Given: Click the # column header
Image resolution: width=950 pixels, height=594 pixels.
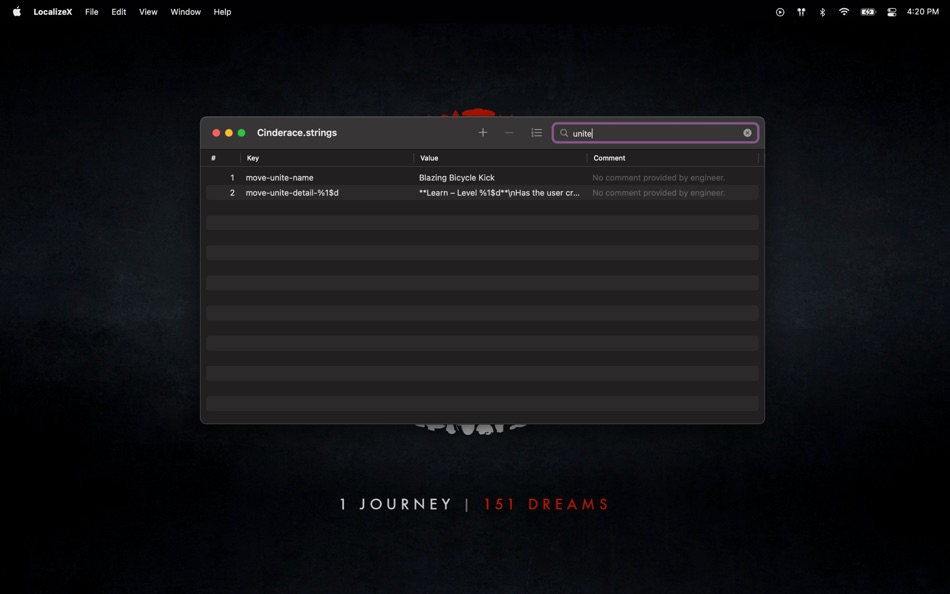Looking at the screenshot, I should tap(223, 158).
